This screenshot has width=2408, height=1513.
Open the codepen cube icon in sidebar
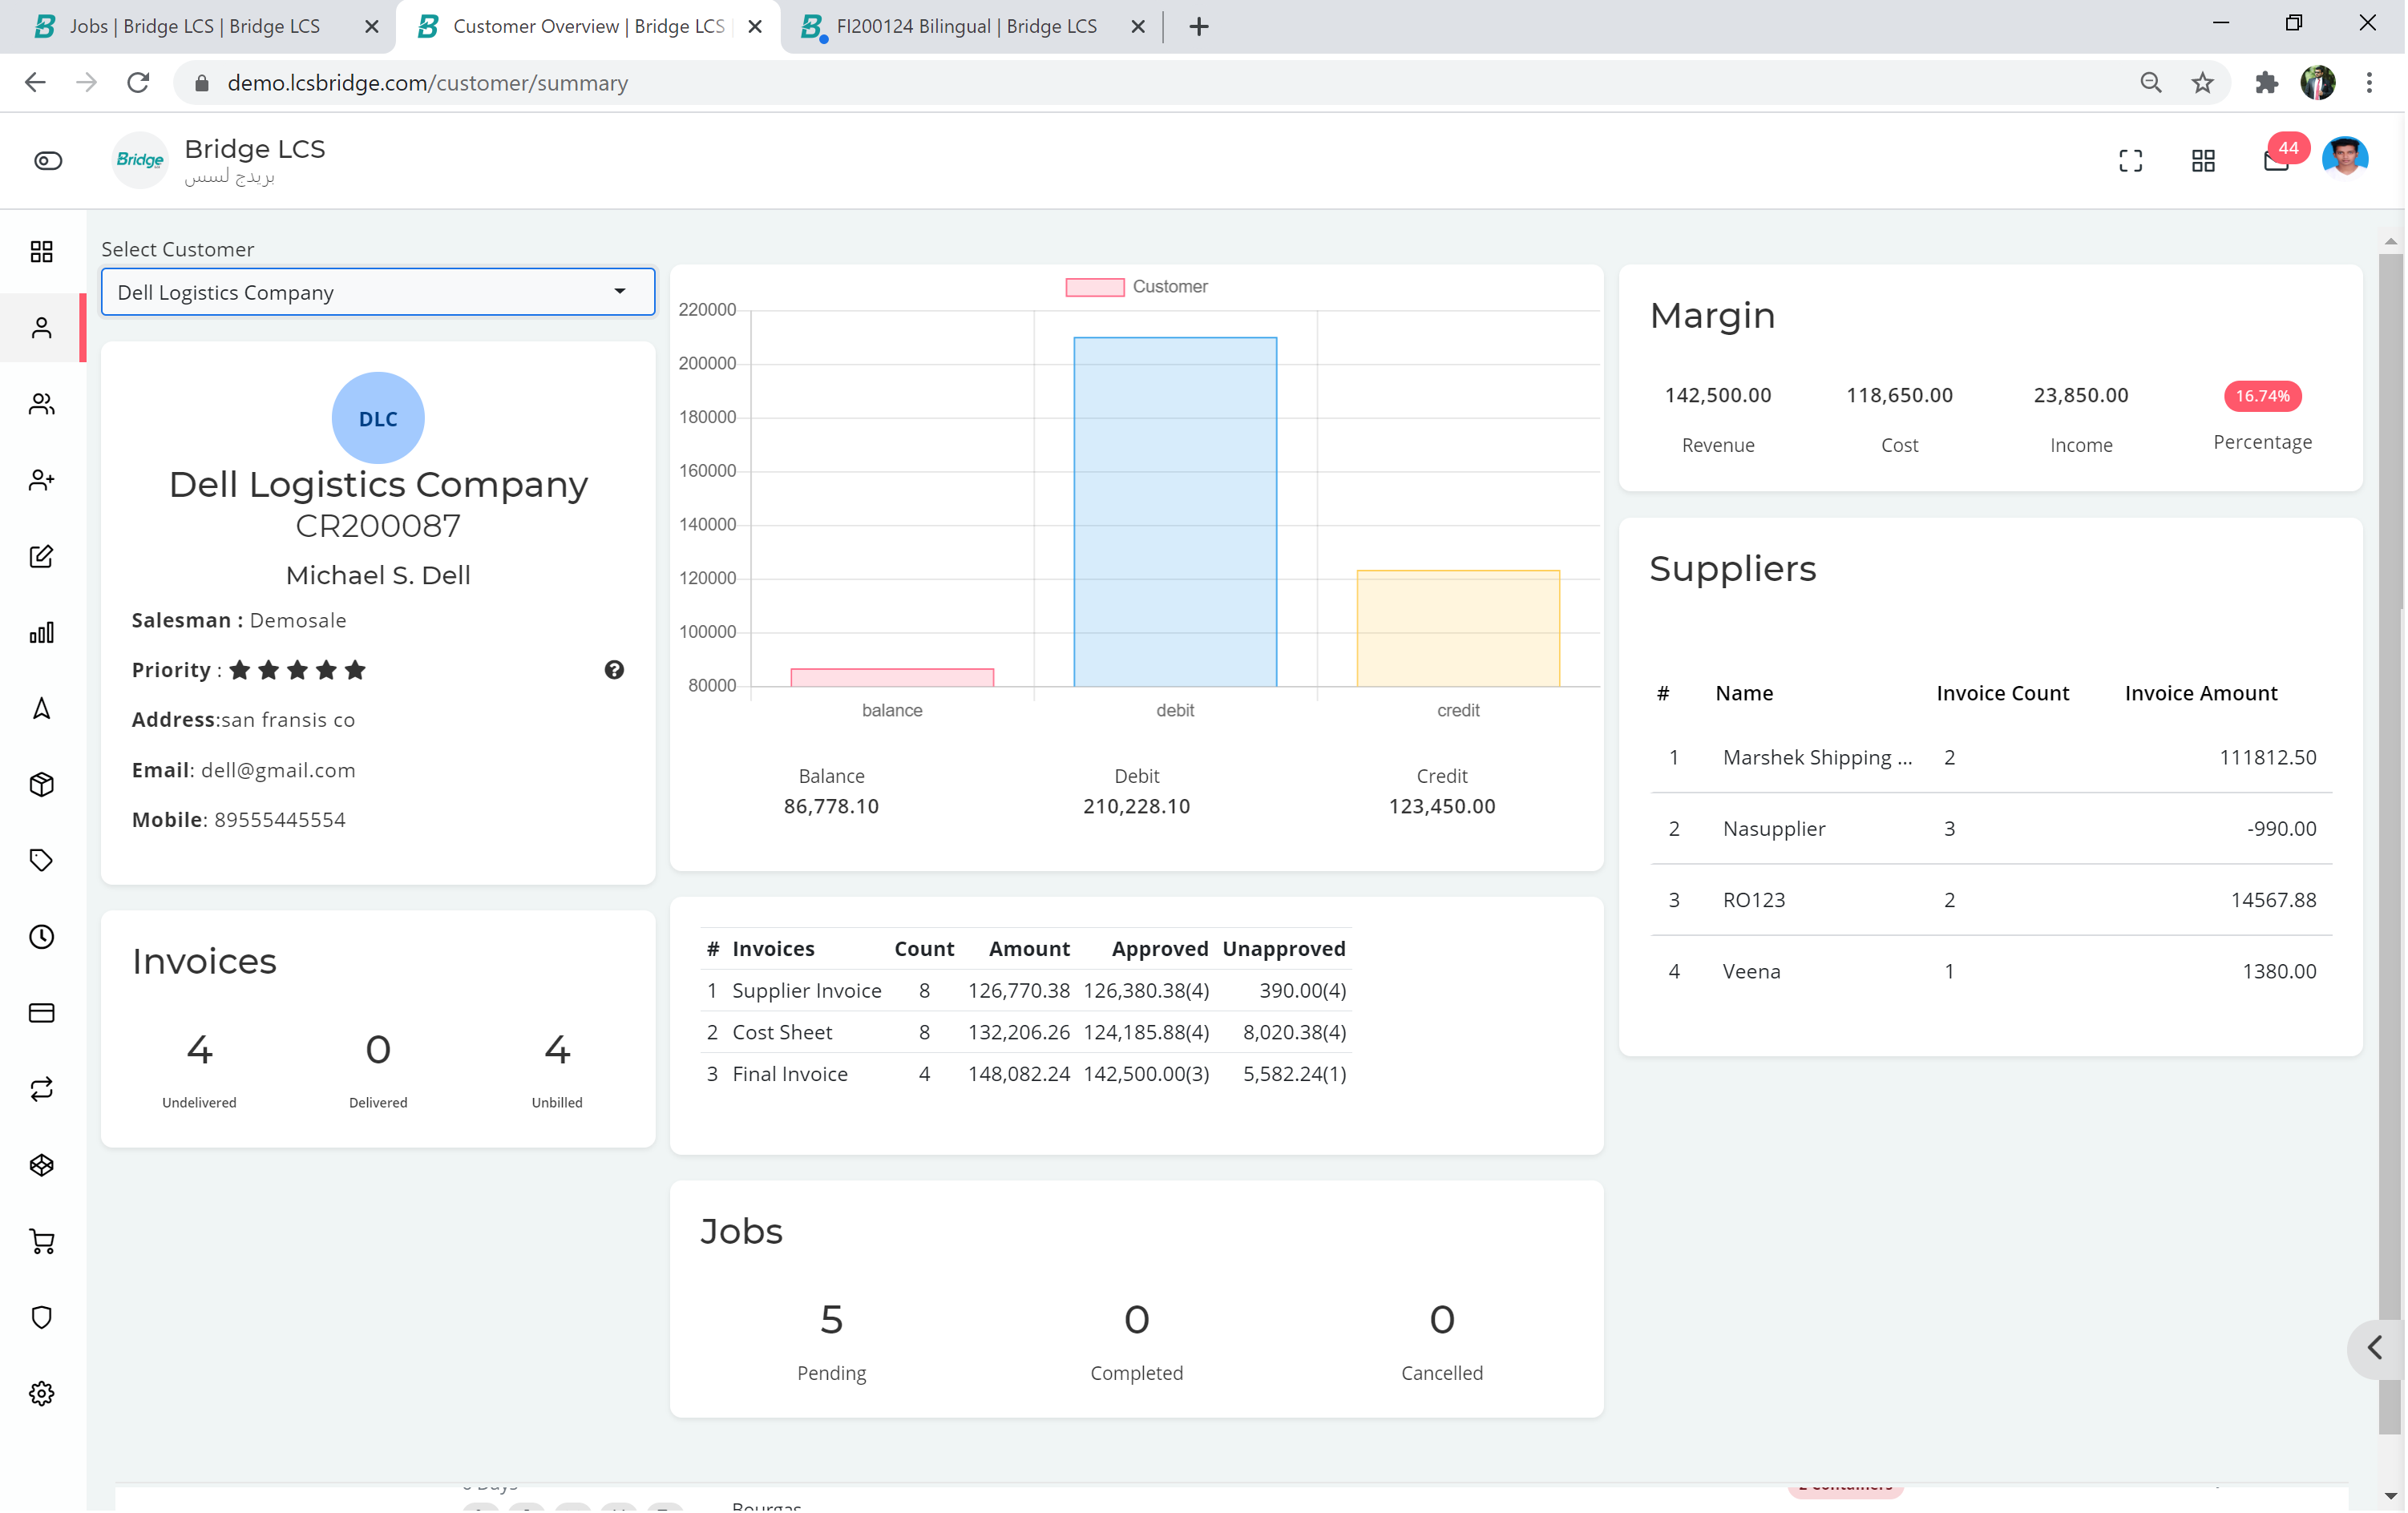[42, 1166]
